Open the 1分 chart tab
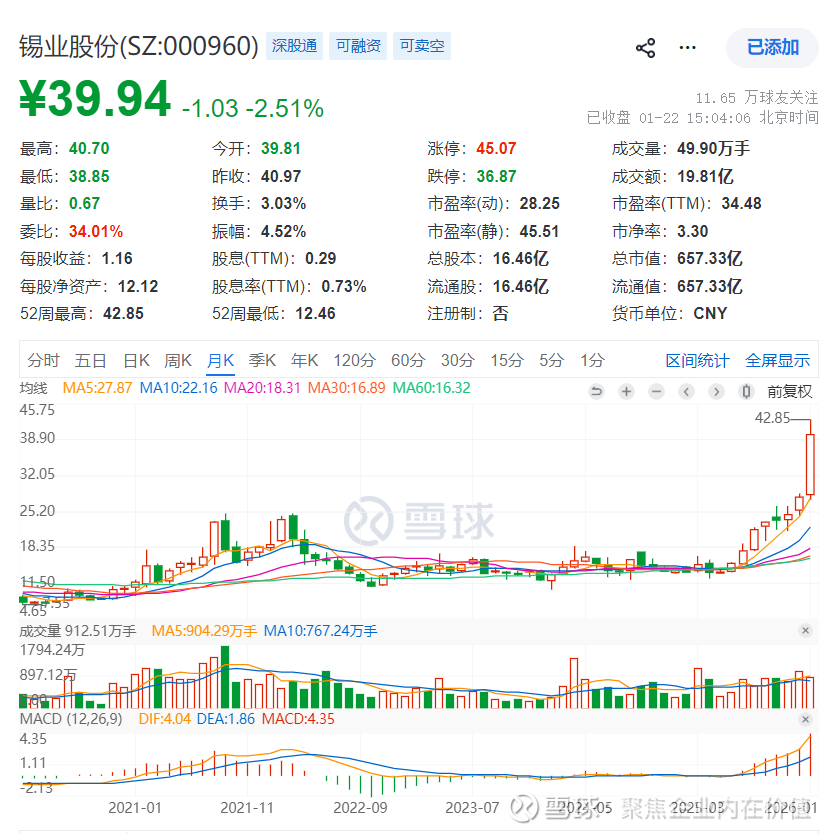 click(592, 360)
